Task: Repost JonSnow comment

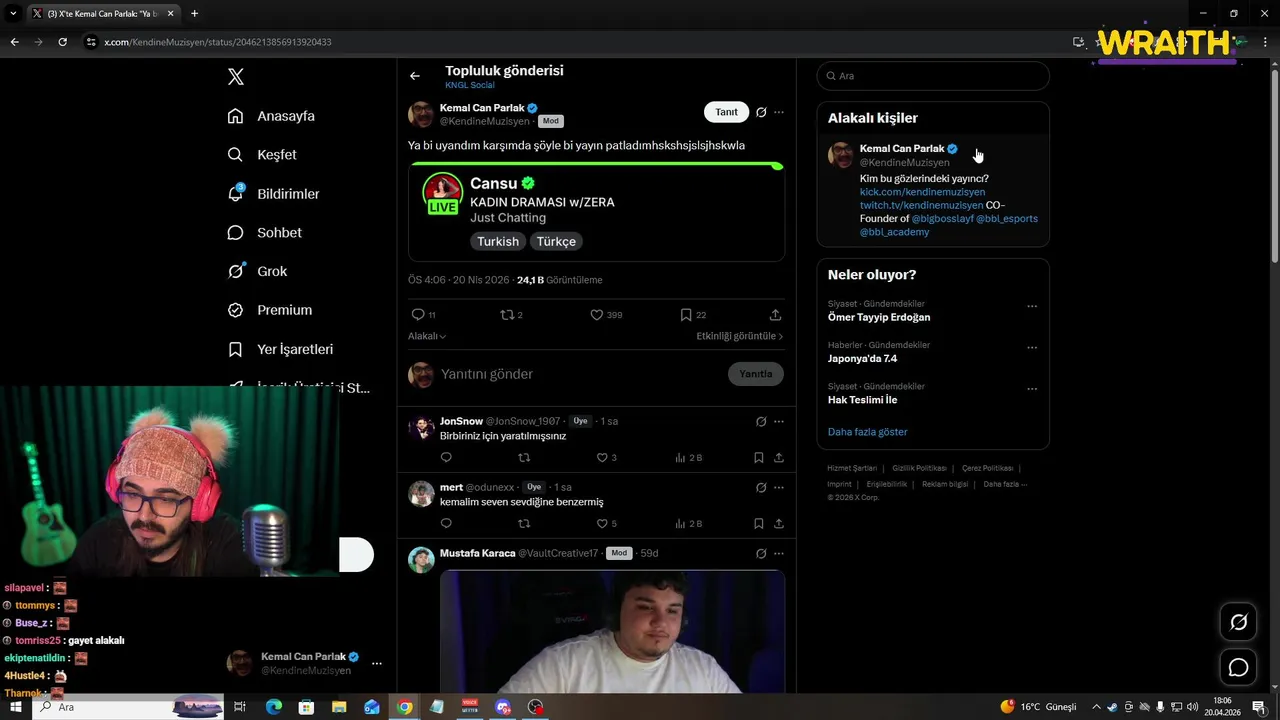Action: click(524, 458)
